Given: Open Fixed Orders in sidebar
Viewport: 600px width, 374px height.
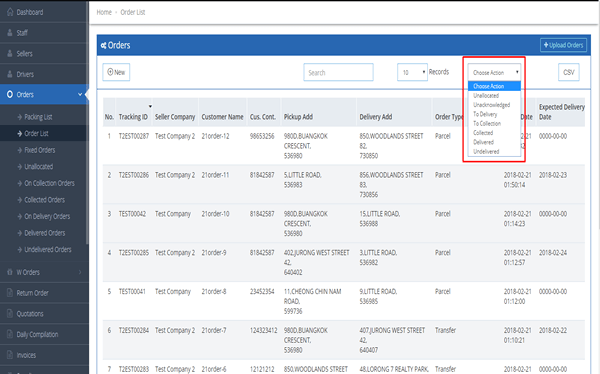Looking at the screenshot, I should [40, 150].
